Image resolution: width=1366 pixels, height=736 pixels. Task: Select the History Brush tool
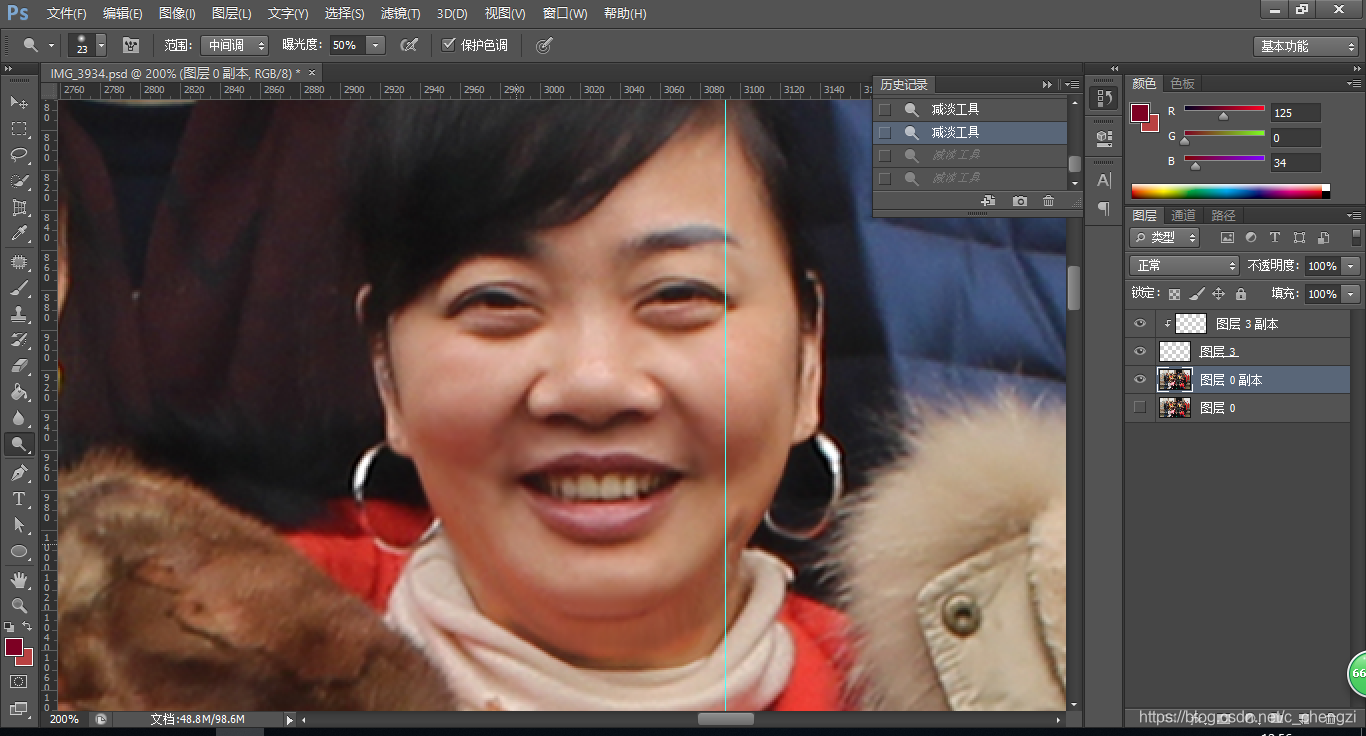point(19,340)
